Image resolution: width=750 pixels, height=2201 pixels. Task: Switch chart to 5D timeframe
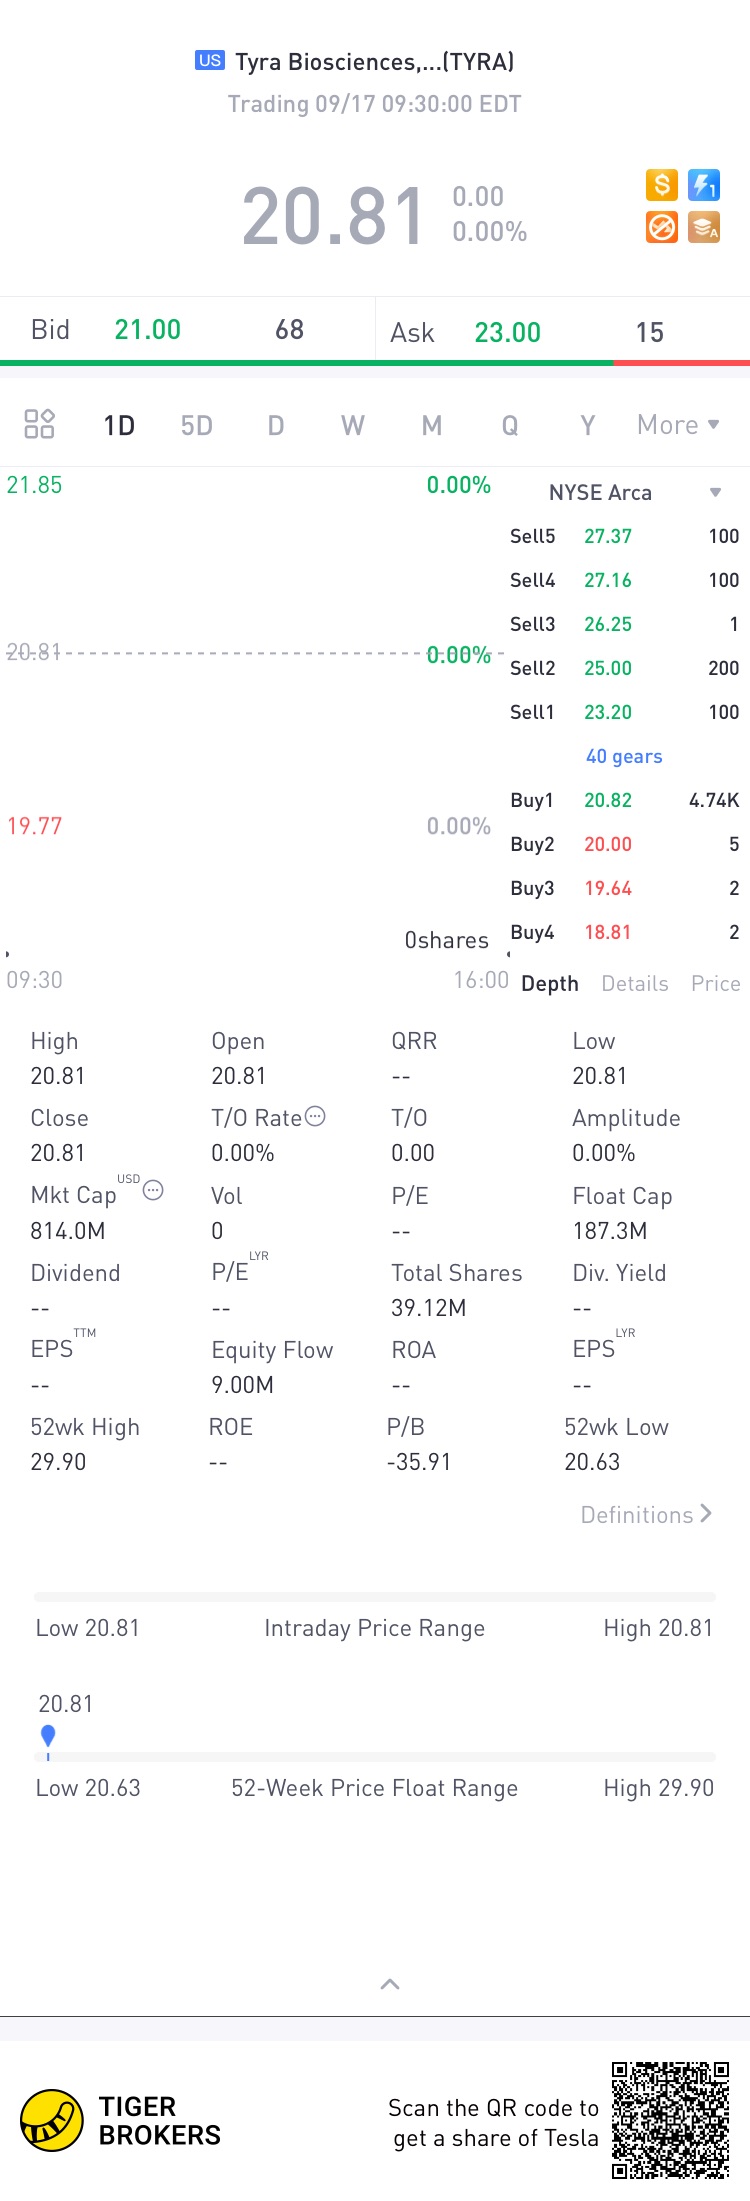click(197, 426)
